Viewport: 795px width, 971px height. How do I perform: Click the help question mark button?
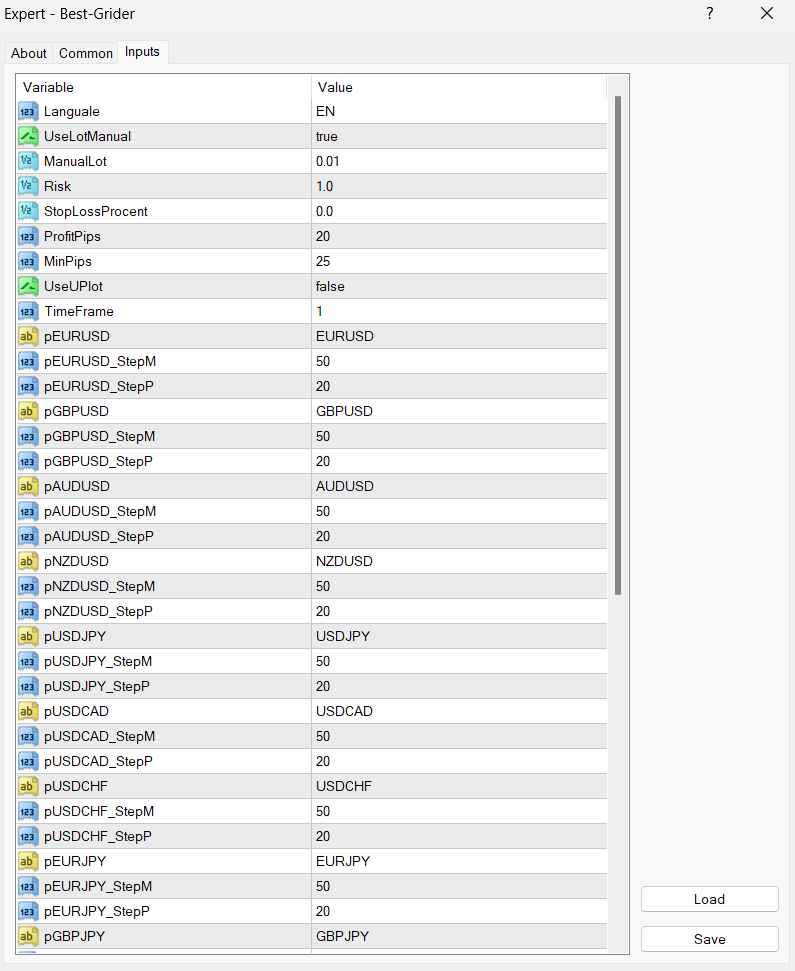[710, 14]
